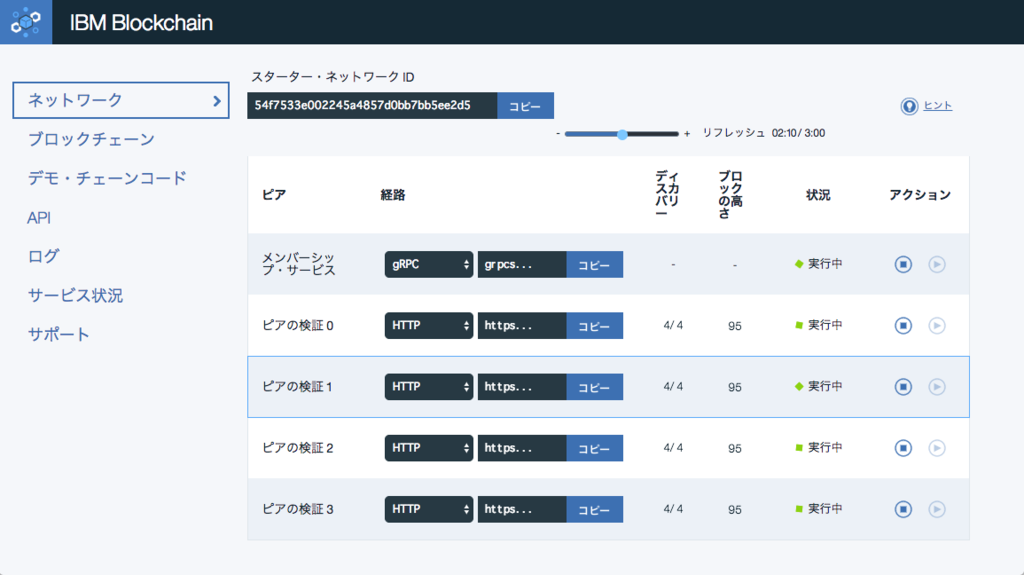Click discovery value 4/4 for ピアの検証 2
Screen dimensions: 1024x575
[x=673, y=448]
